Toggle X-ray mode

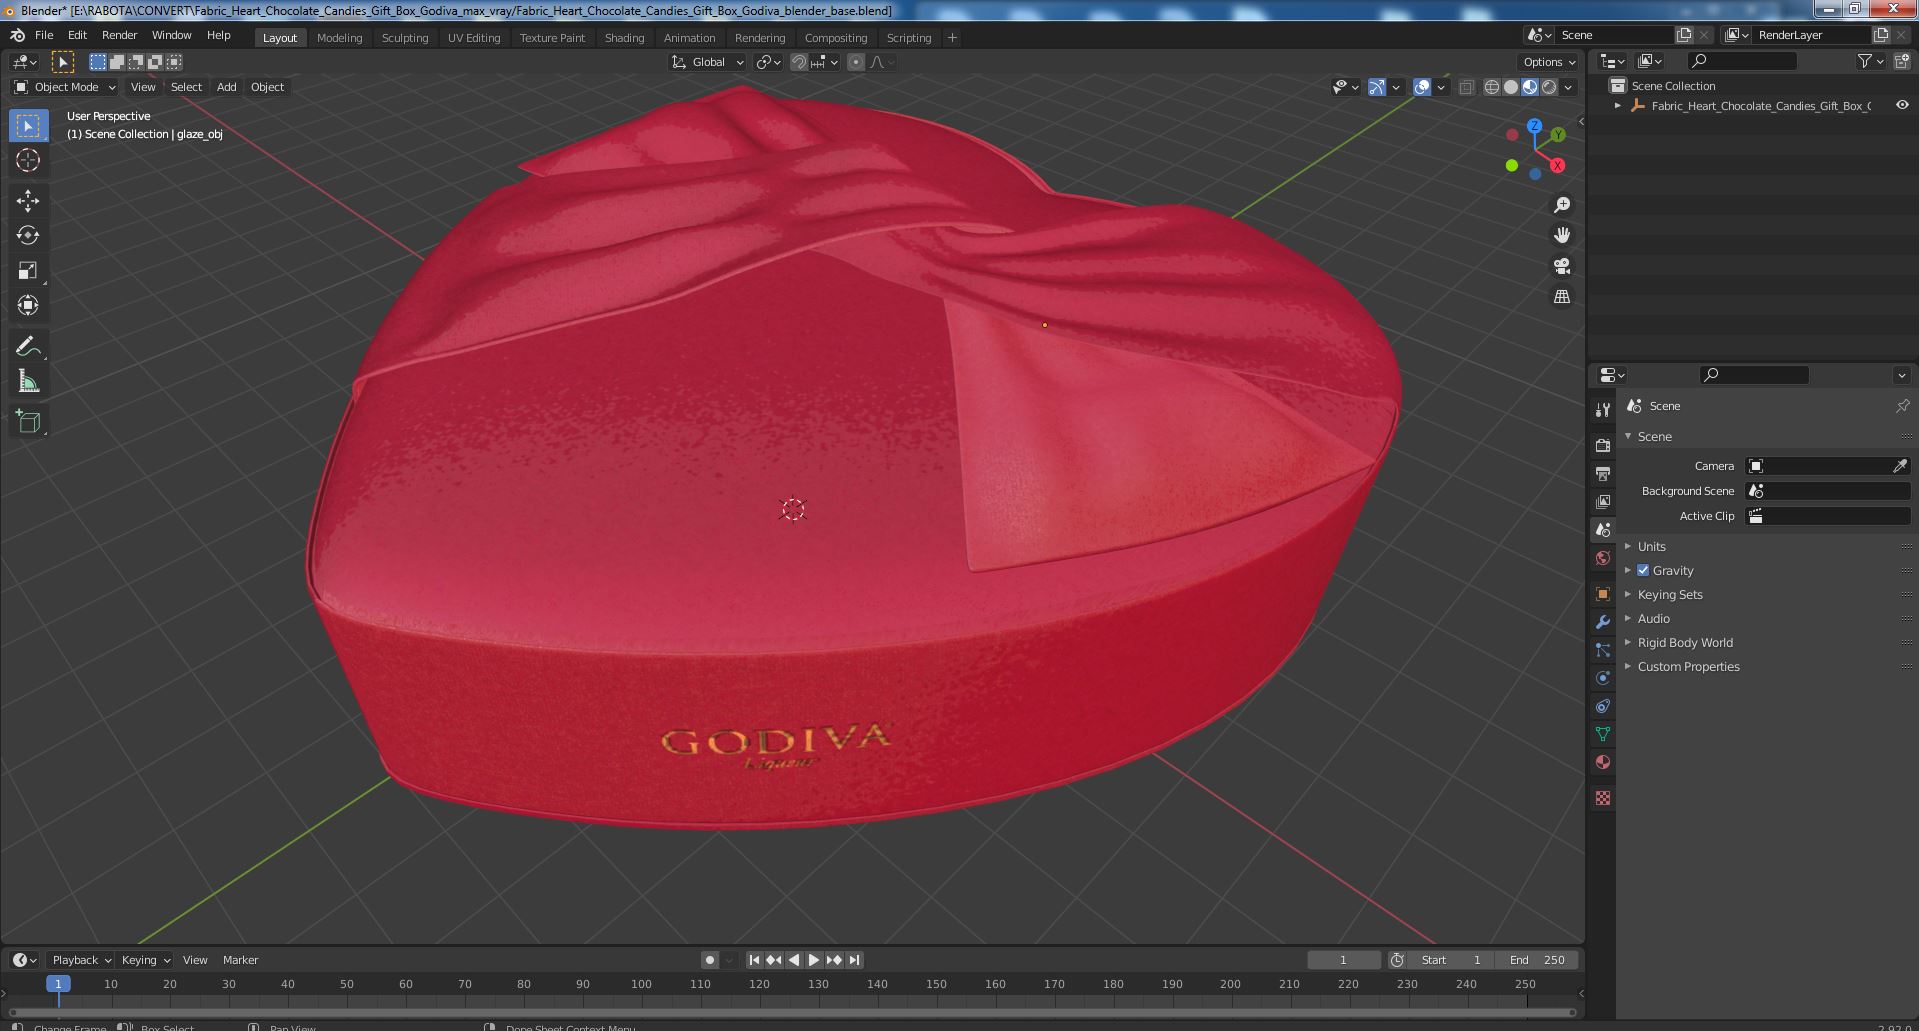[1466, 87]
